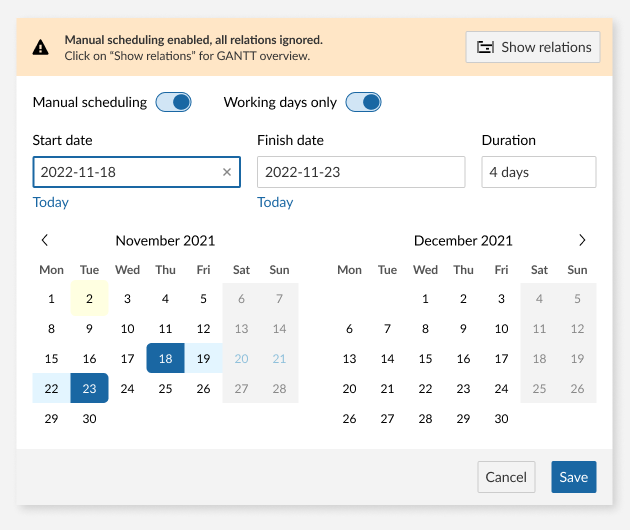Viewport: 630px width, 530px height.
Task: Click Today link under Finish date
Action: pyautogui.click(x=275, y=202)
